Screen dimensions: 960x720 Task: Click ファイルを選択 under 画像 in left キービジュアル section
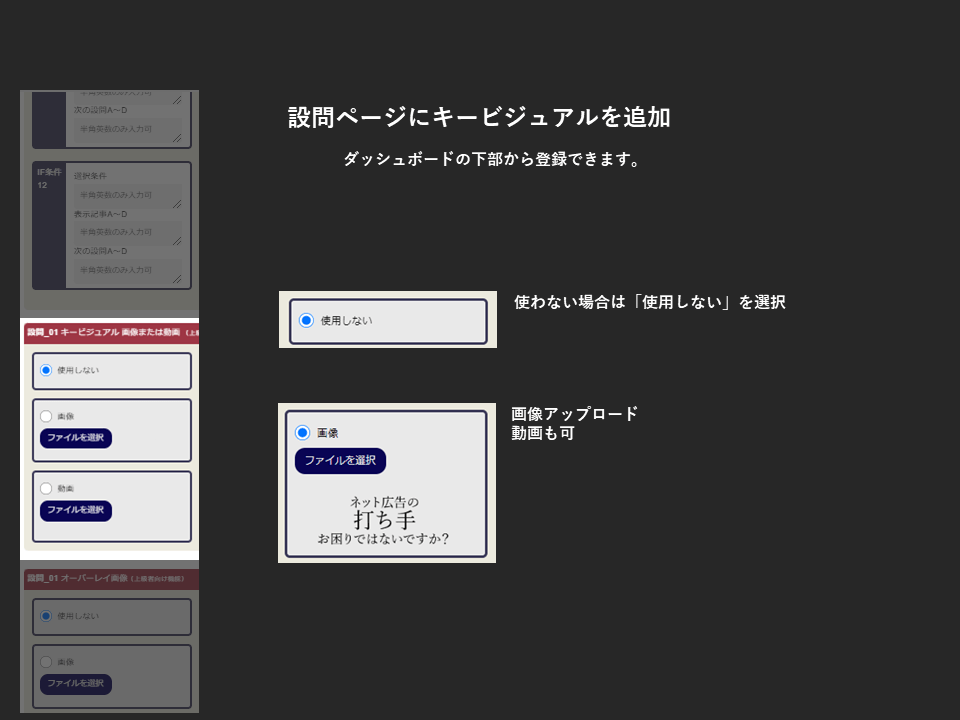click(x=76, y=438)
